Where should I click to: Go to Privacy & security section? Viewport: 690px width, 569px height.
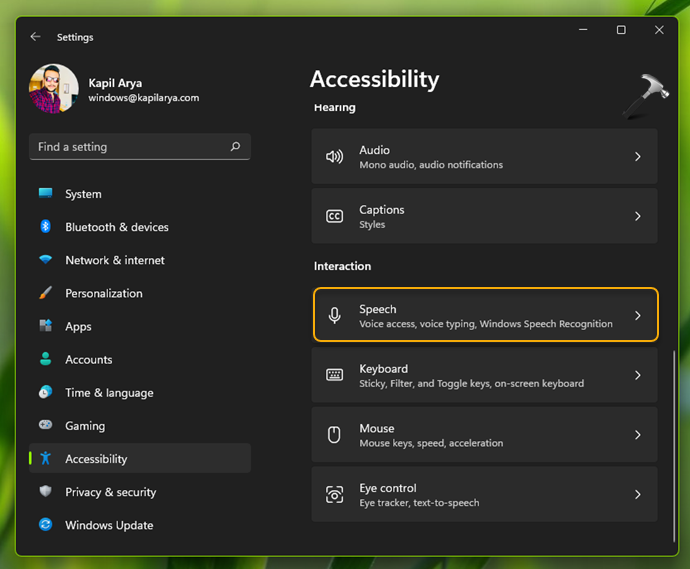click(110, 492)
